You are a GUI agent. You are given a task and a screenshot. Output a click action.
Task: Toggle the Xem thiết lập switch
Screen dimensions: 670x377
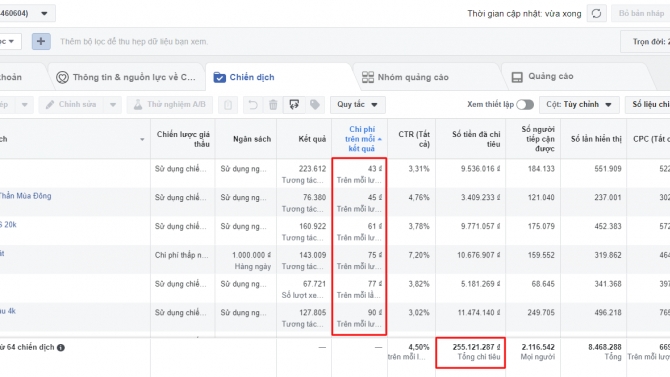[525, 105]
